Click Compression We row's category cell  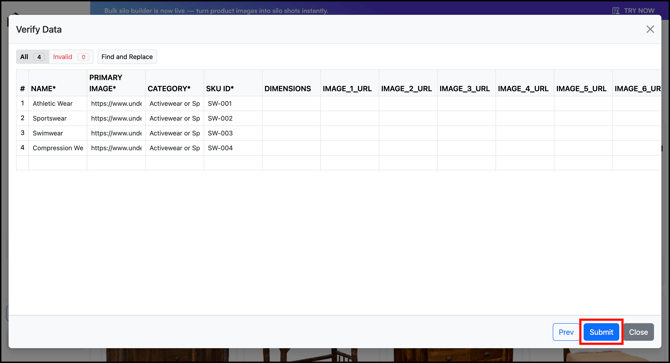click(174, 148)
